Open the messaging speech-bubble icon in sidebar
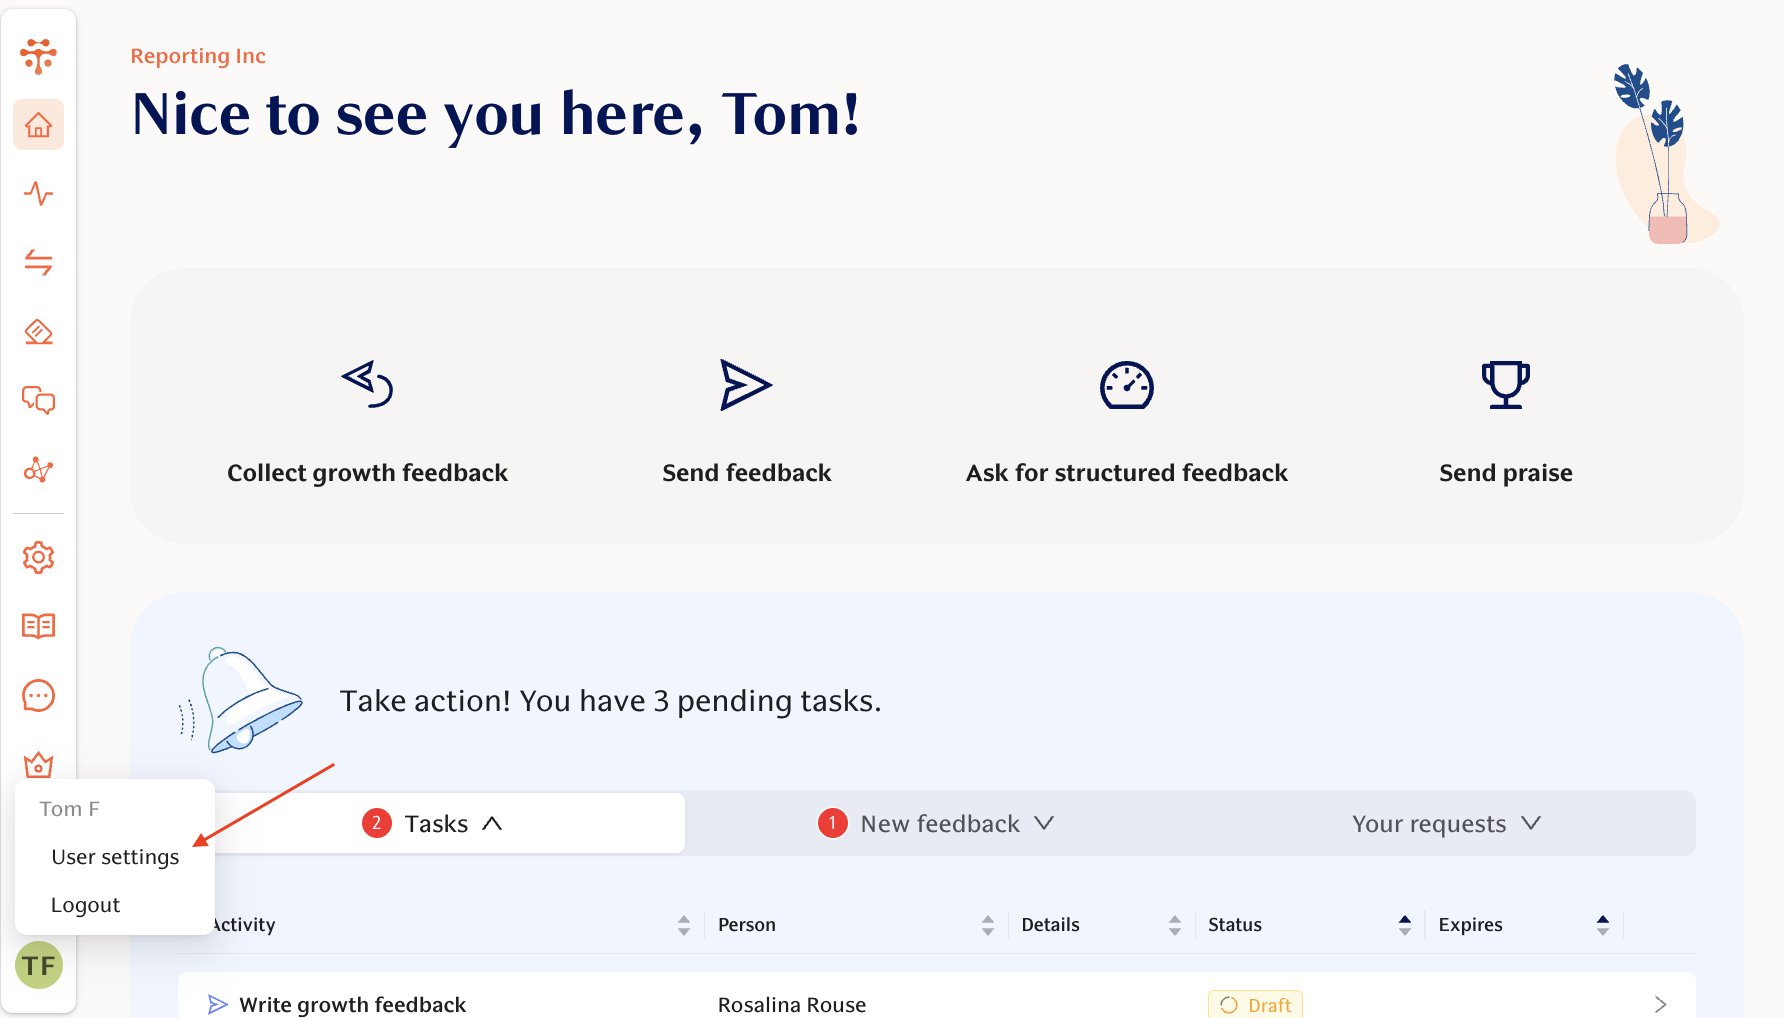Viewport: 1784px width, 1018px height. pyautogui.click(x=38, y=695)
